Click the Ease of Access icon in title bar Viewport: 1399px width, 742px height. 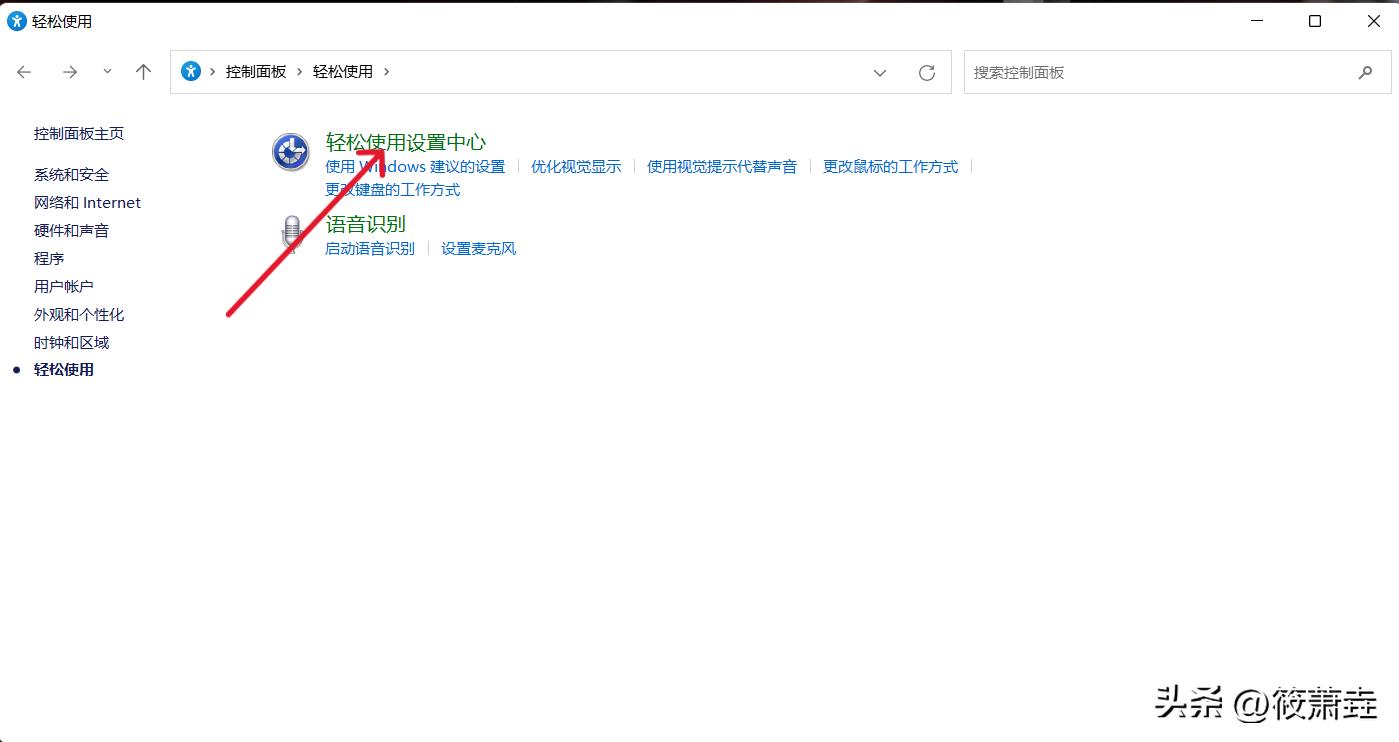[x=15, y=20]
